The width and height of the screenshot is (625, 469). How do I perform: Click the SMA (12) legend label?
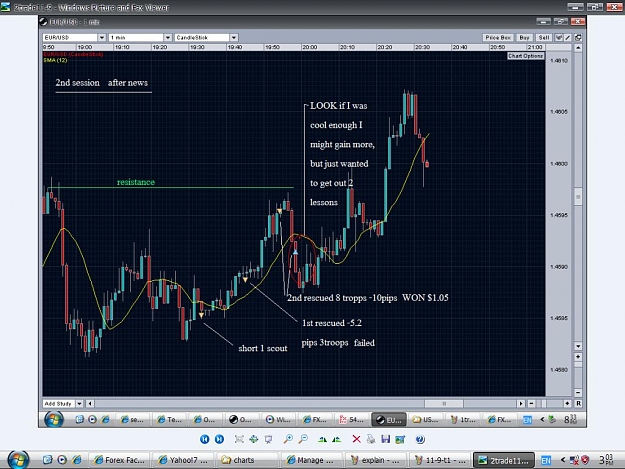(56, 60)
